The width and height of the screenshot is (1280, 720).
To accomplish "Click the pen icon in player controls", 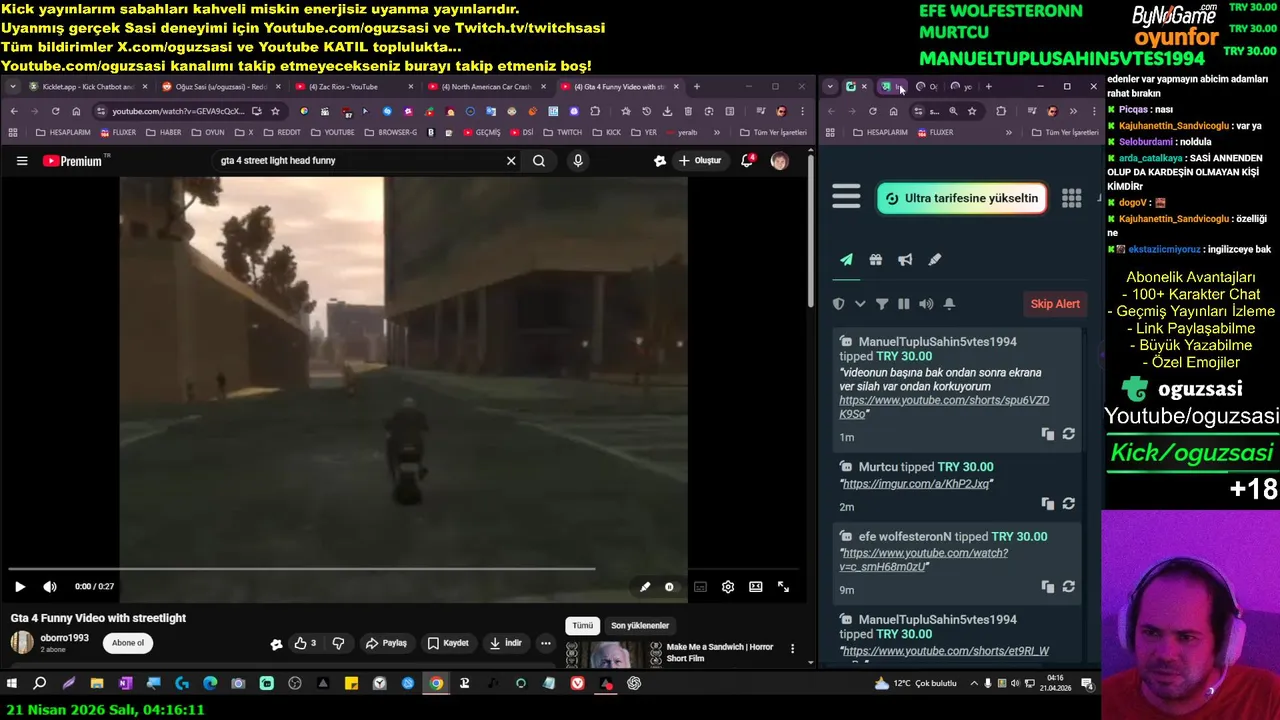I will [x=645, y=587].
